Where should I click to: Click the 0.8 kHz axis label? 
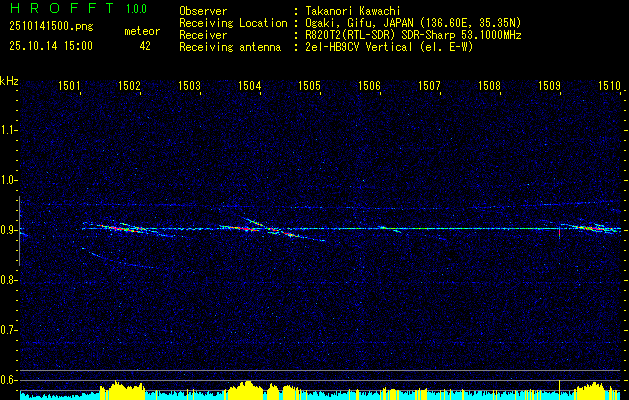tap(8, 280)
